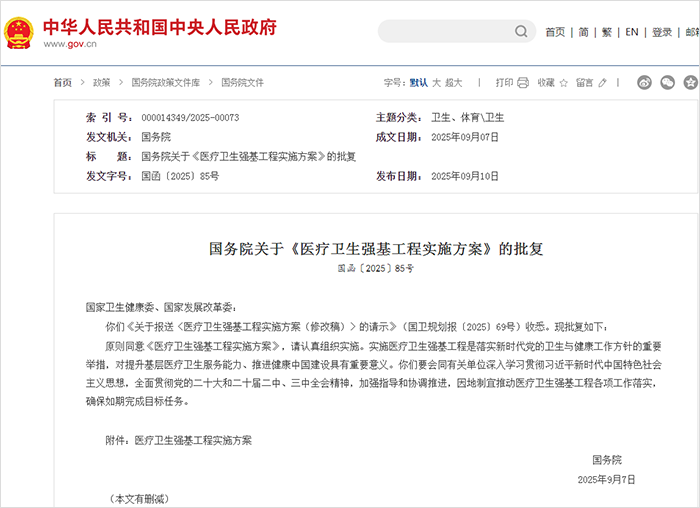This screenshot has height=508, width=700.
Task: Click the note （本文有删减）
Action: [x=140, y=499]
